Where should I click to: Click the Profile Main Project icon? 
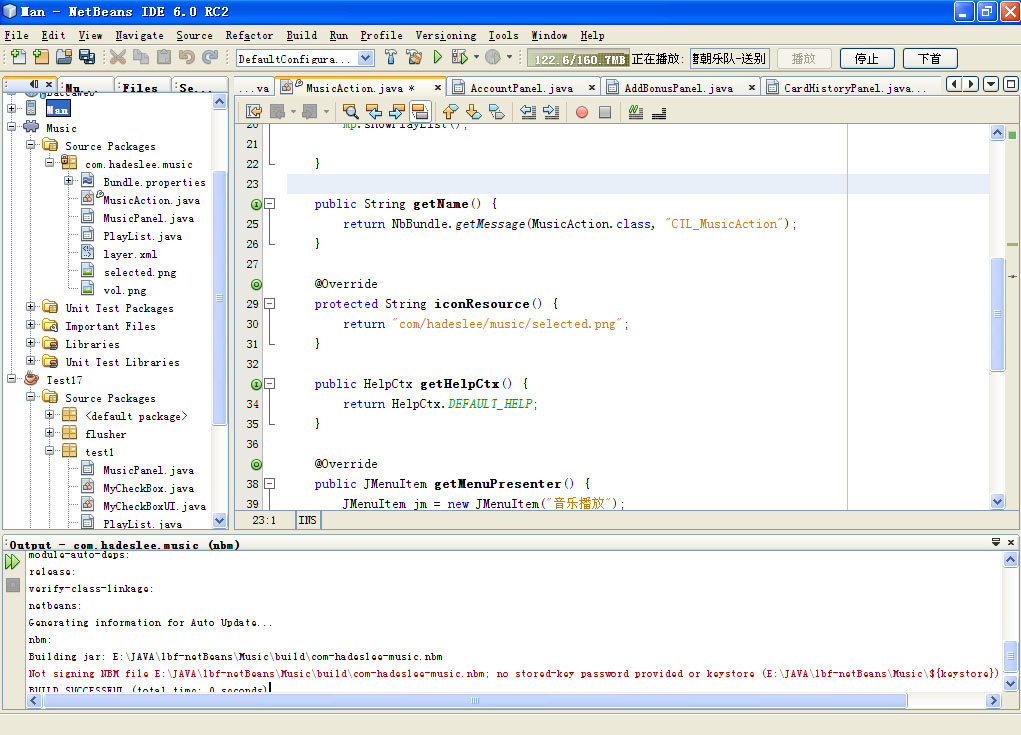point(493,57)
